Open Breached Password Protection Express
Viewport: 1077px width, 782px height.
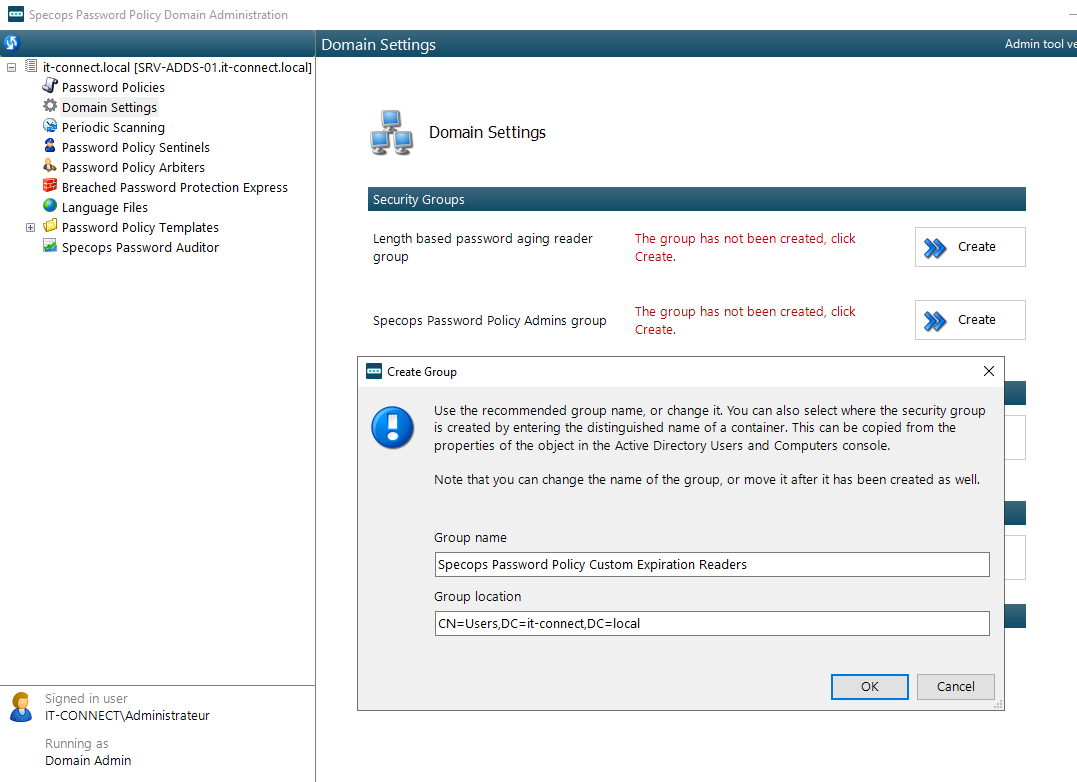click(48, 187)
